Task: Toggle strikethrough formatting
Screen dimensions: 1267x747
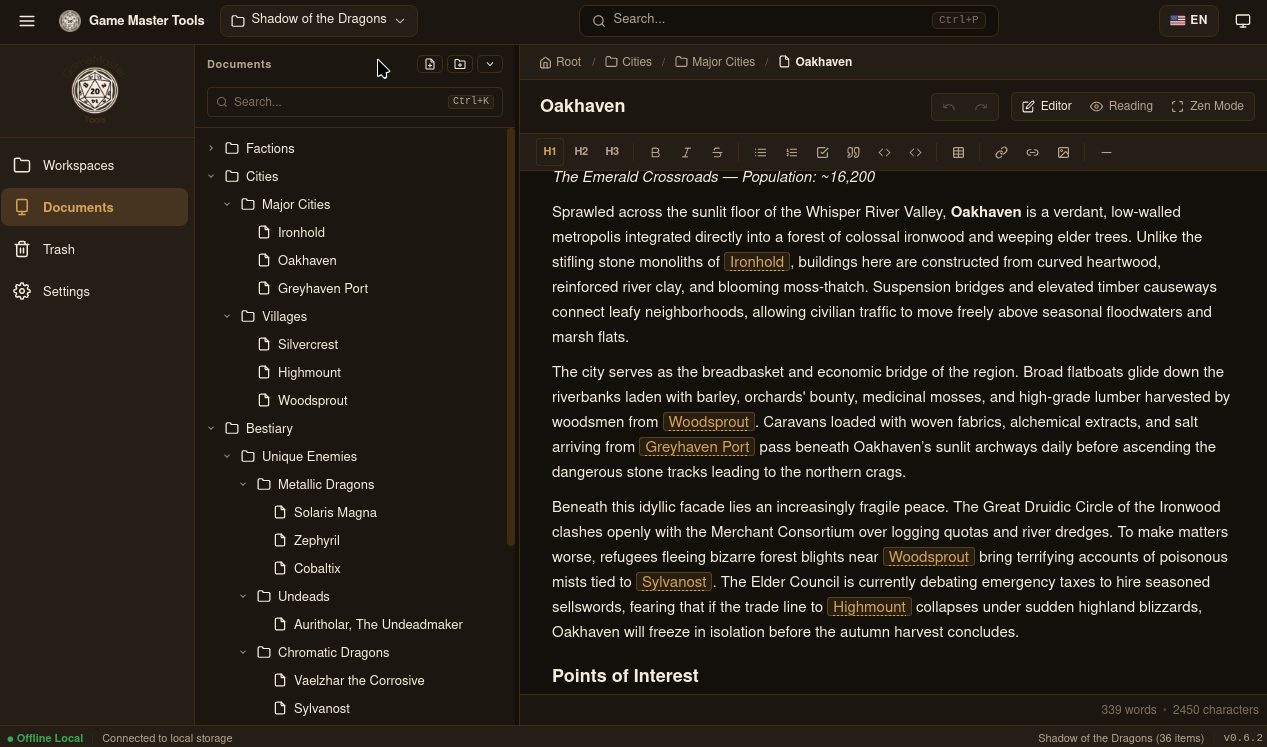Action: pyautogui.click(x=717, y=152)
